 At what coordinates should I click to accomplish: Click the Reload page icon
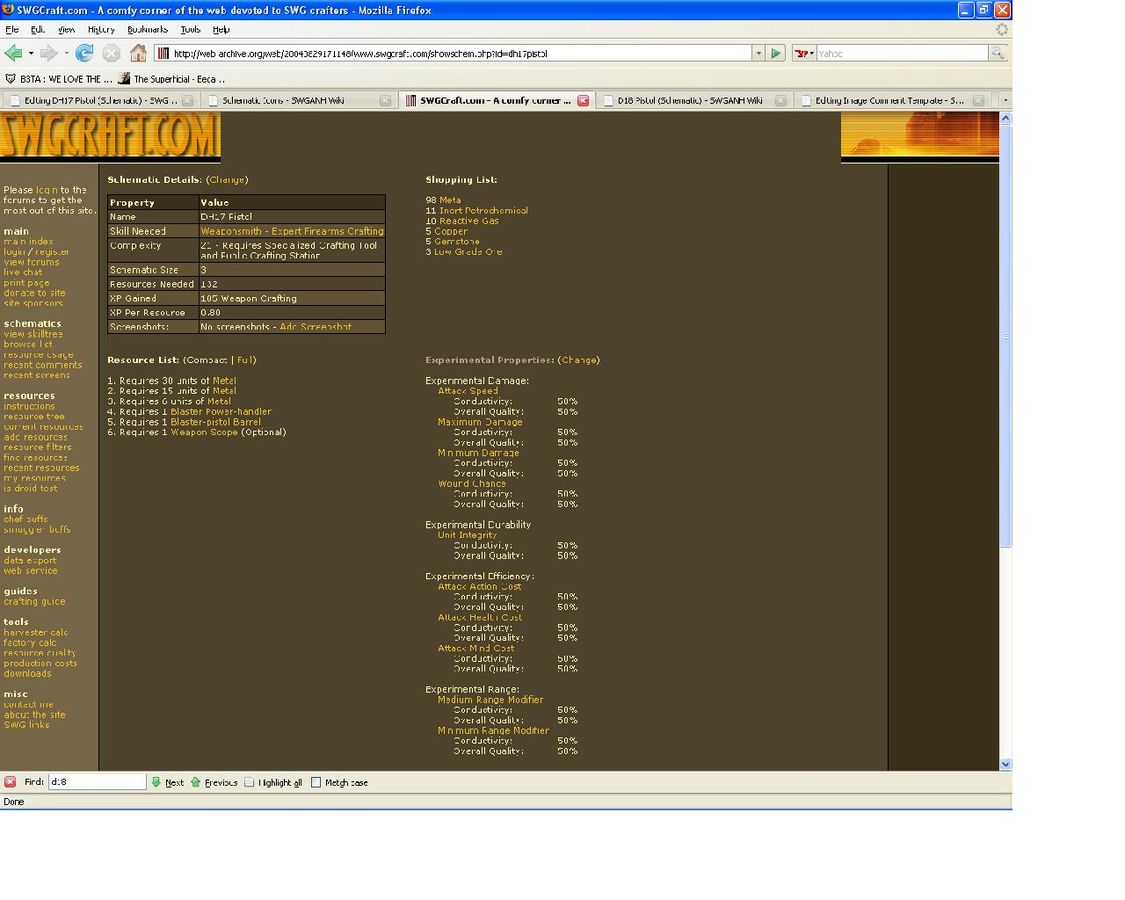pos(85,53)
